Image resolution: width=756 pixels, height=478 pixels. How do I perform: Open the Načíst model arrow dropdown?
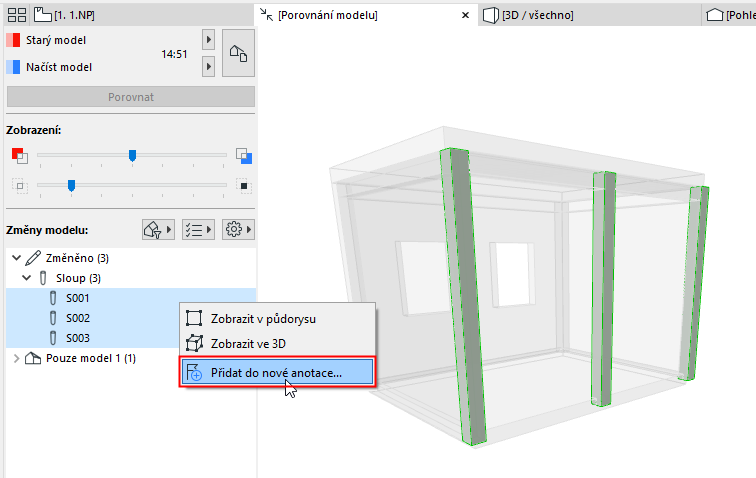pos(208,67)
